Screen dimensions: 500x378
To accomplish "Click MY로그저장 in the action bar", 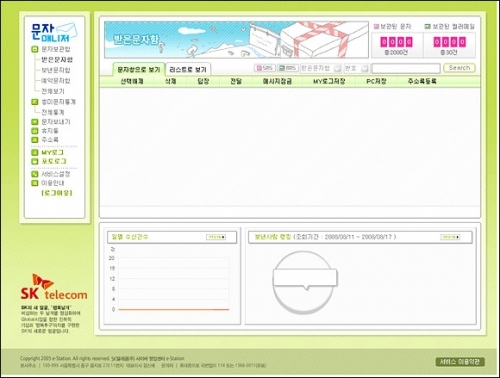I will pyautogui.click(x=329, y=81).
